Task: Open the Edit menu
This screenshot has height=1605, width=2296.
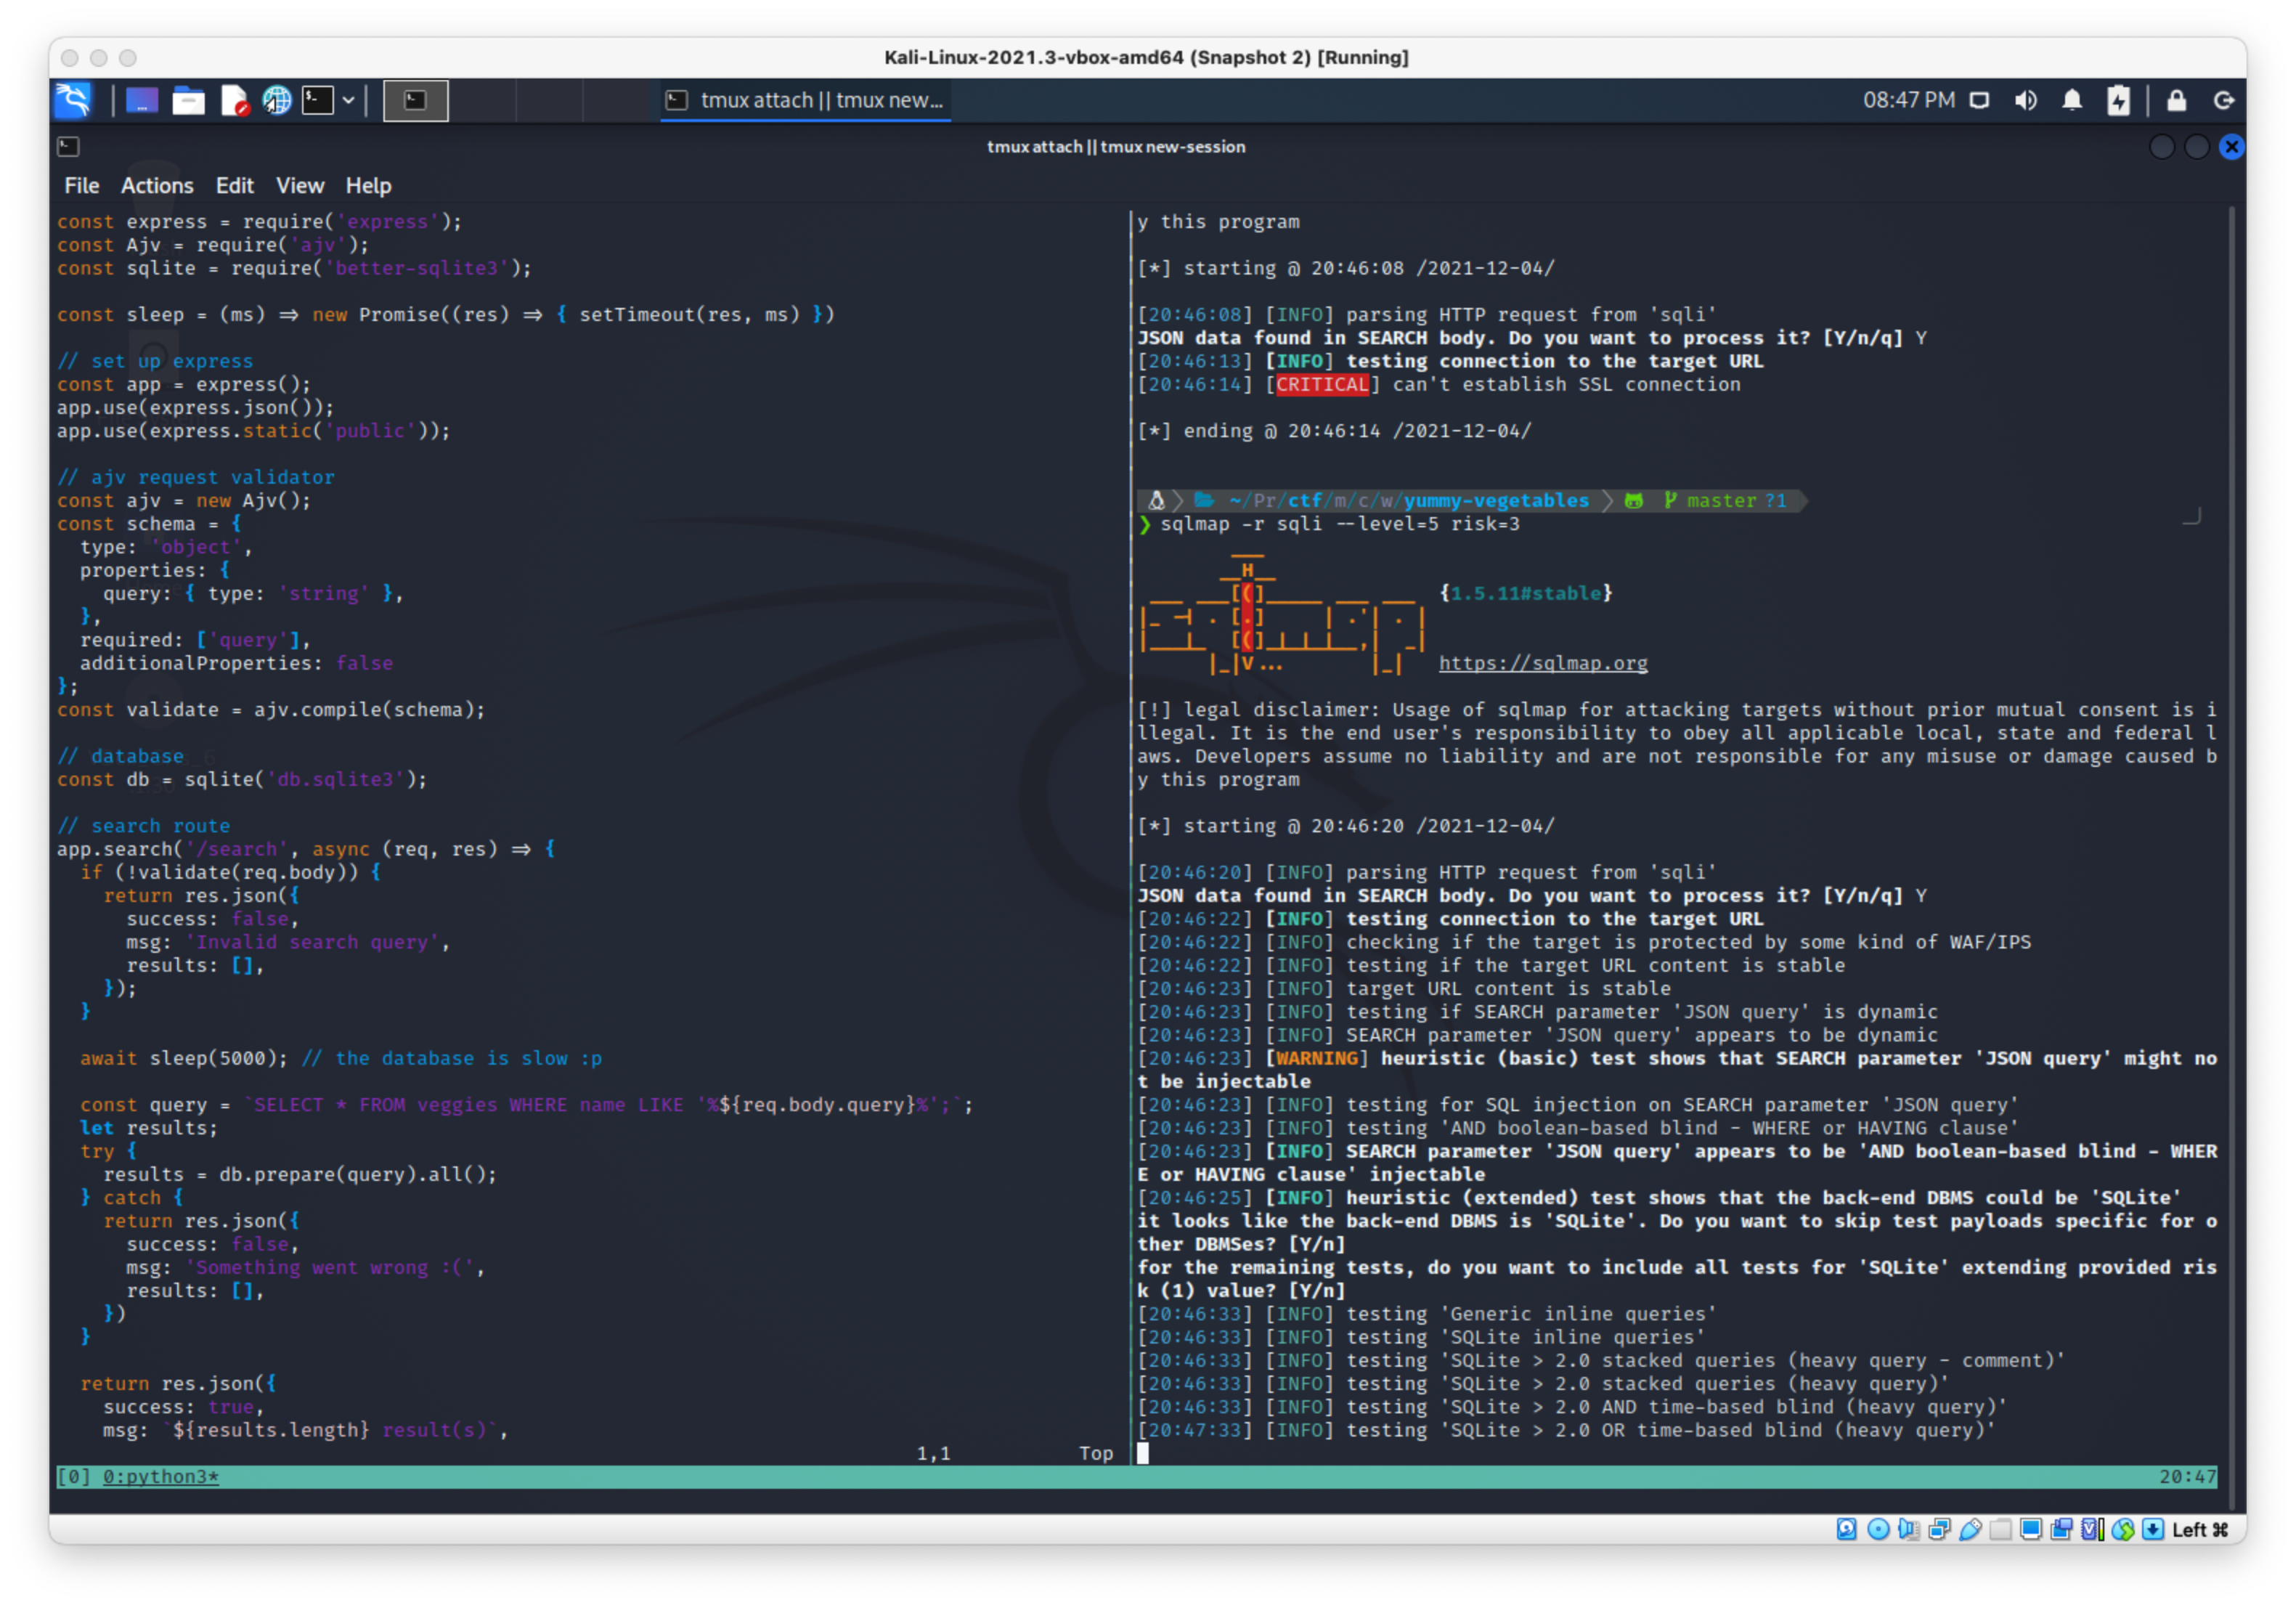Action: pos(234,186)
